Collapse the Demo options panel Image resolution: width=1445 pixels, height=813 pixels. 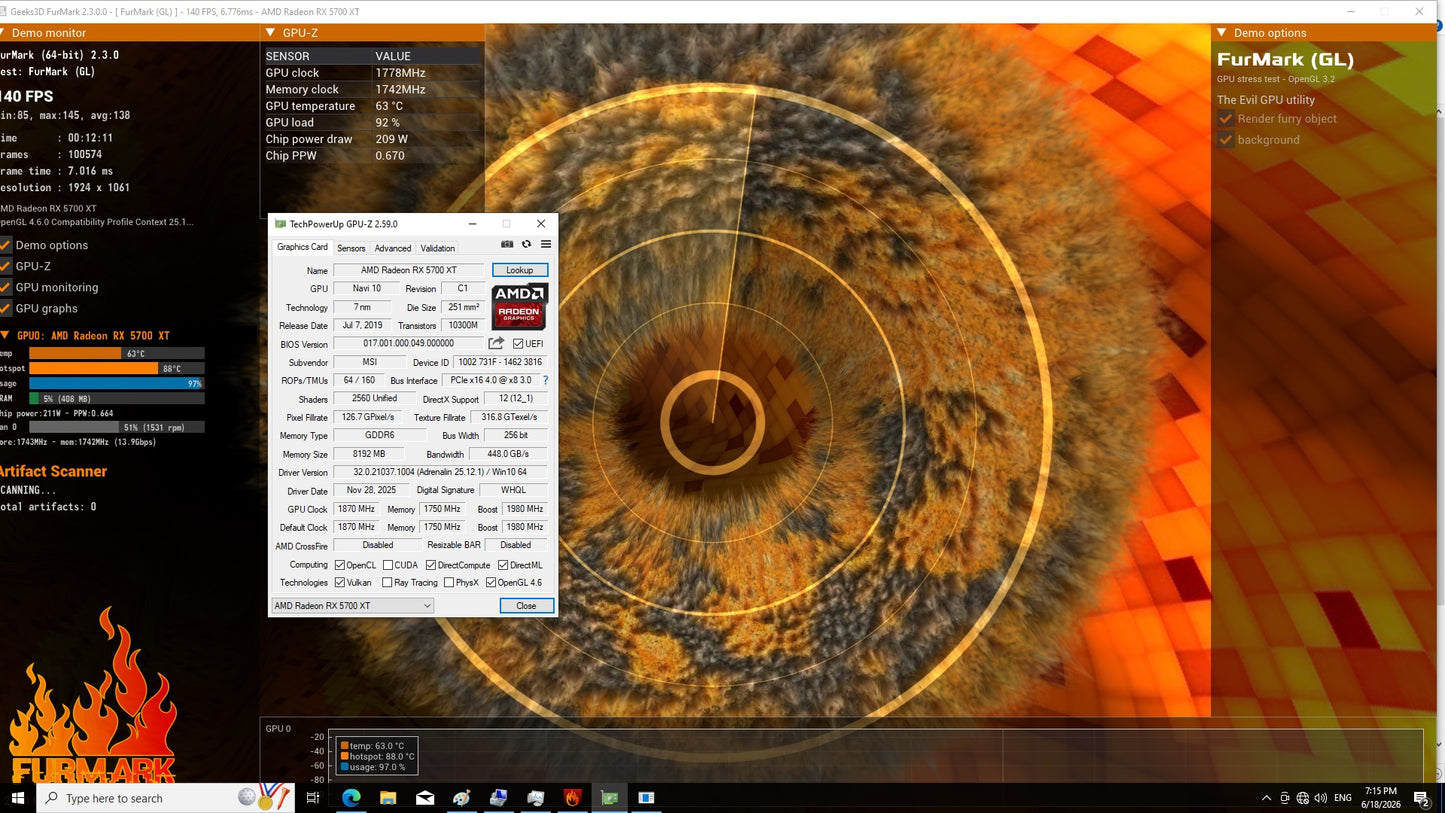pyautogui.click(x=1222, y=33)
